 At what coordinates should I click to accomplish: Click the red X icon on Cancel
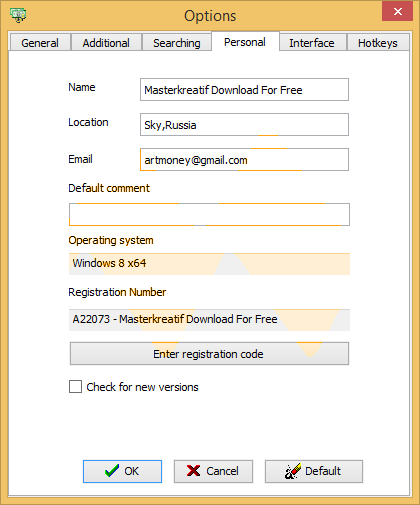[193, 471]
